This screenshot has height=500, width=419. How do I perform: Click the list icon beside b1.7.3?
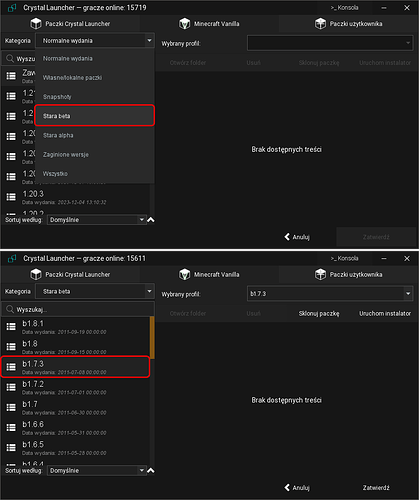[x=11, y=367]
